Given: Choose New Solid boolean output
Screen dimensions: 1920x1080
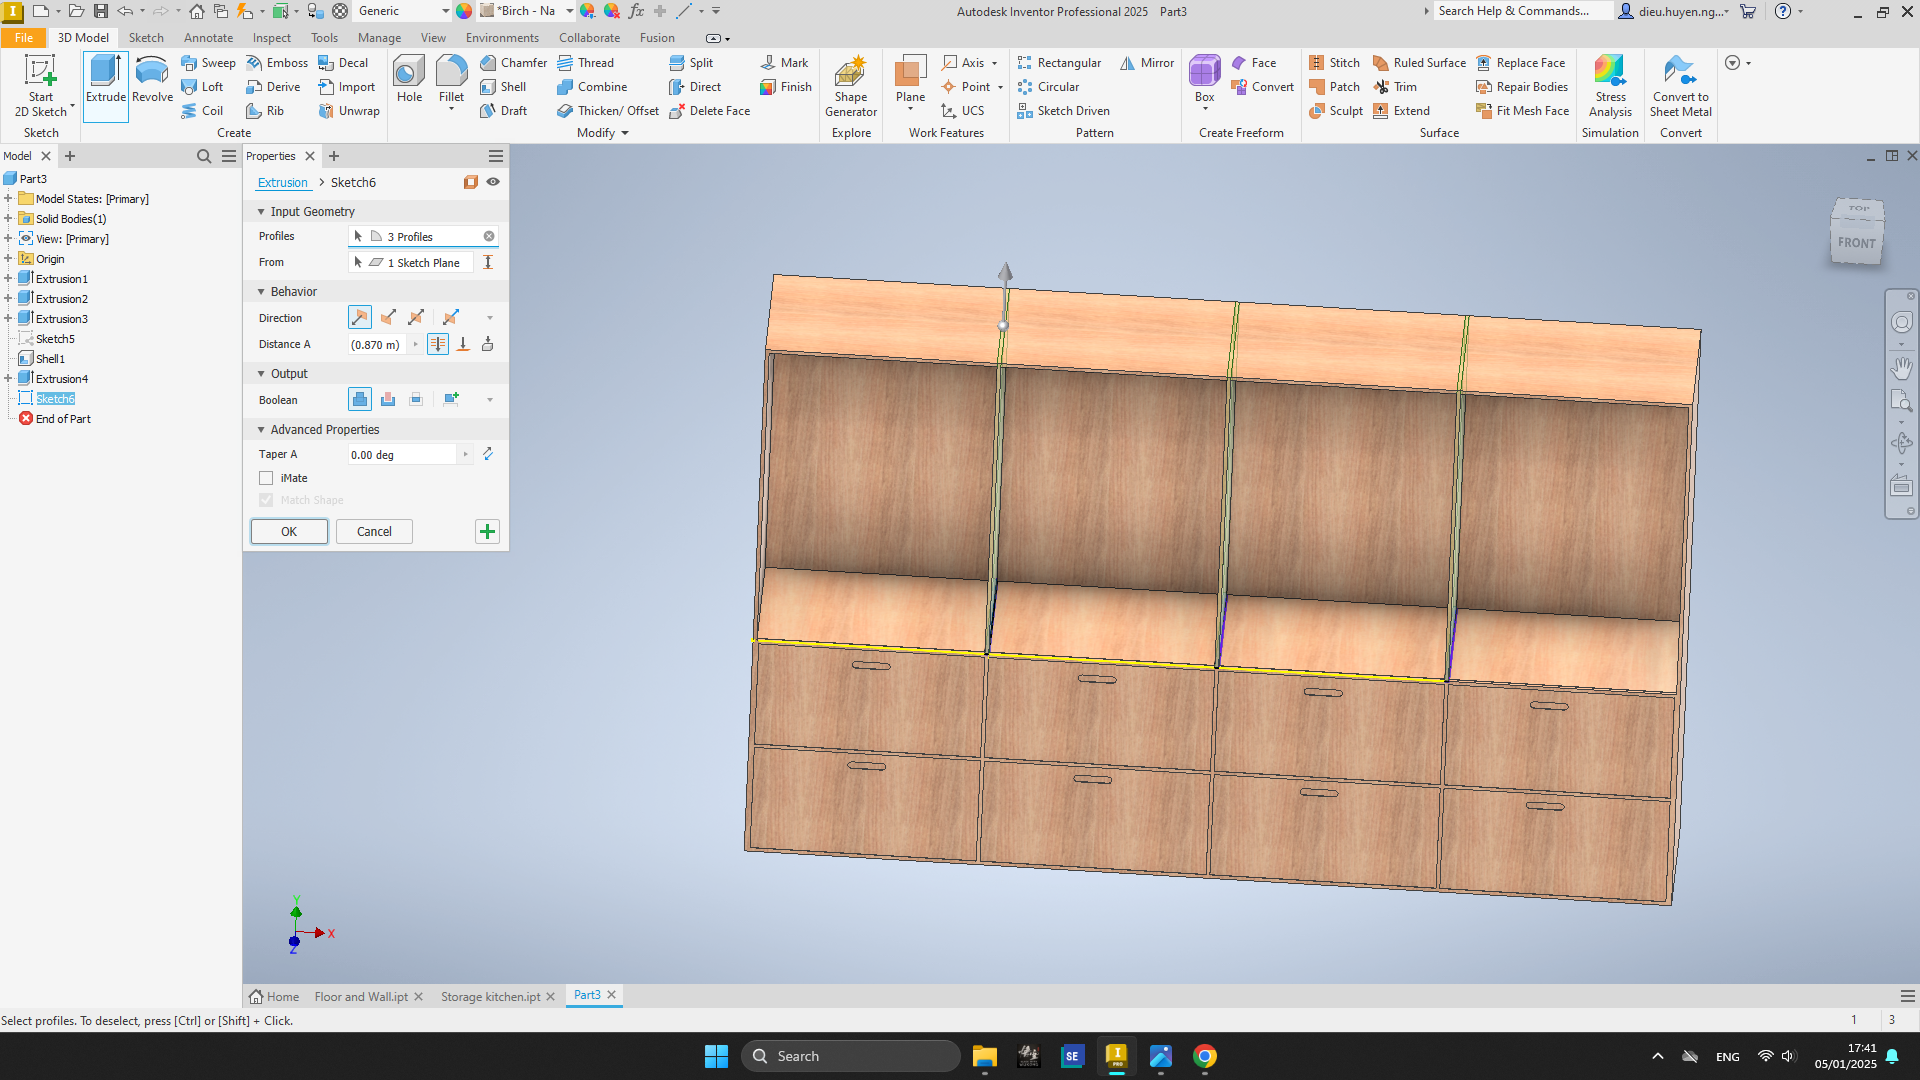Looking at the screenshot, I should coord(451,399).
